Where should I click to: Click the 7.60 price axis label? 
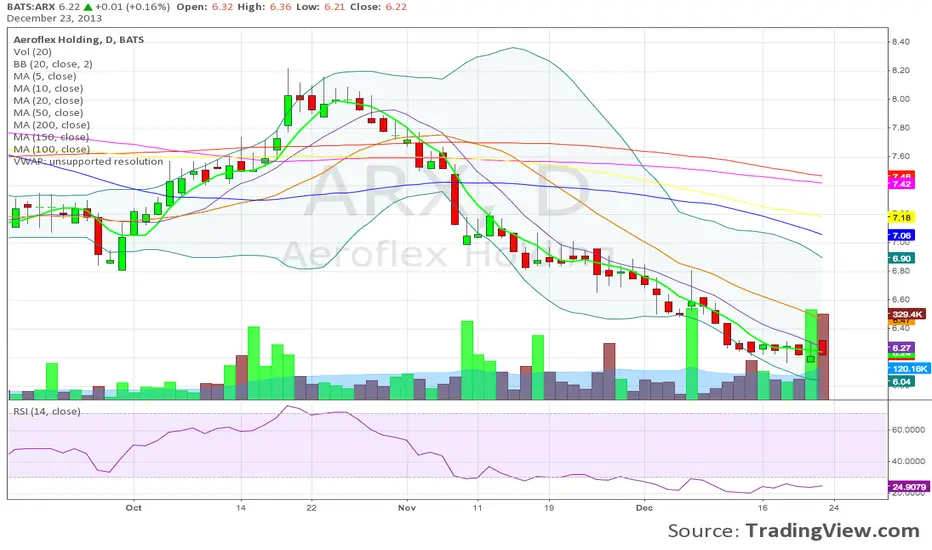click(x=900, y=156)
